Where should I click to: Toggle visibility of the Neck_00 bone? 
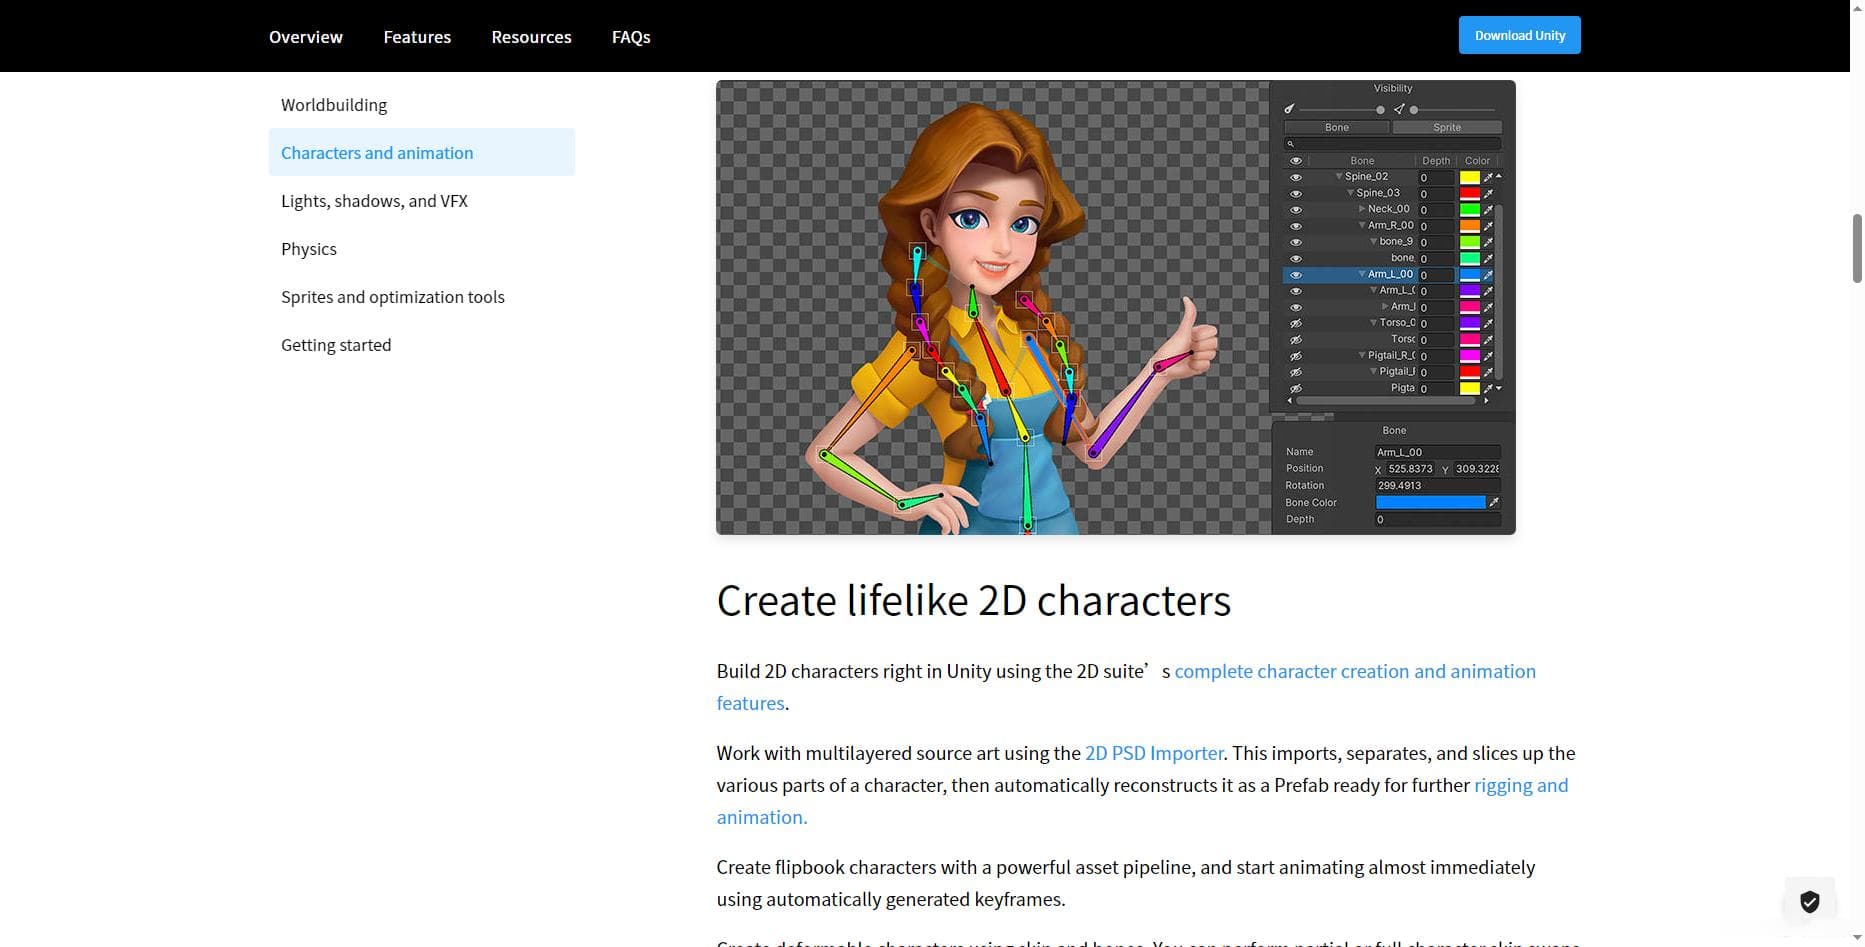[x=1296, y=209]
